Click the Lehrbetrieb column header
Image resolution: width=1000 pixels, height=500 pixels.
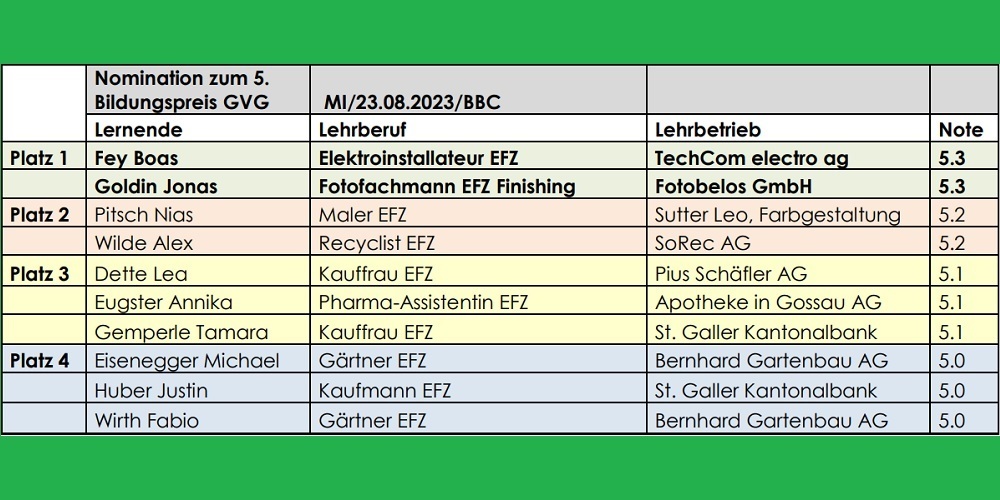click(708, 130)
